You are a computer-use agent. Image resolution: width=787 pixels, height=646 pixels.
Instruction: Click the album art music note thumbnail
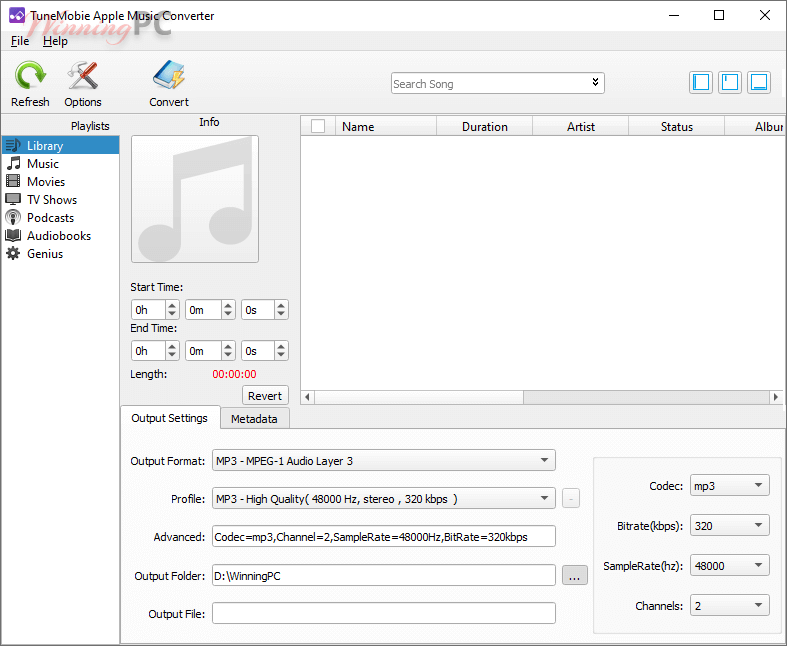195,199
